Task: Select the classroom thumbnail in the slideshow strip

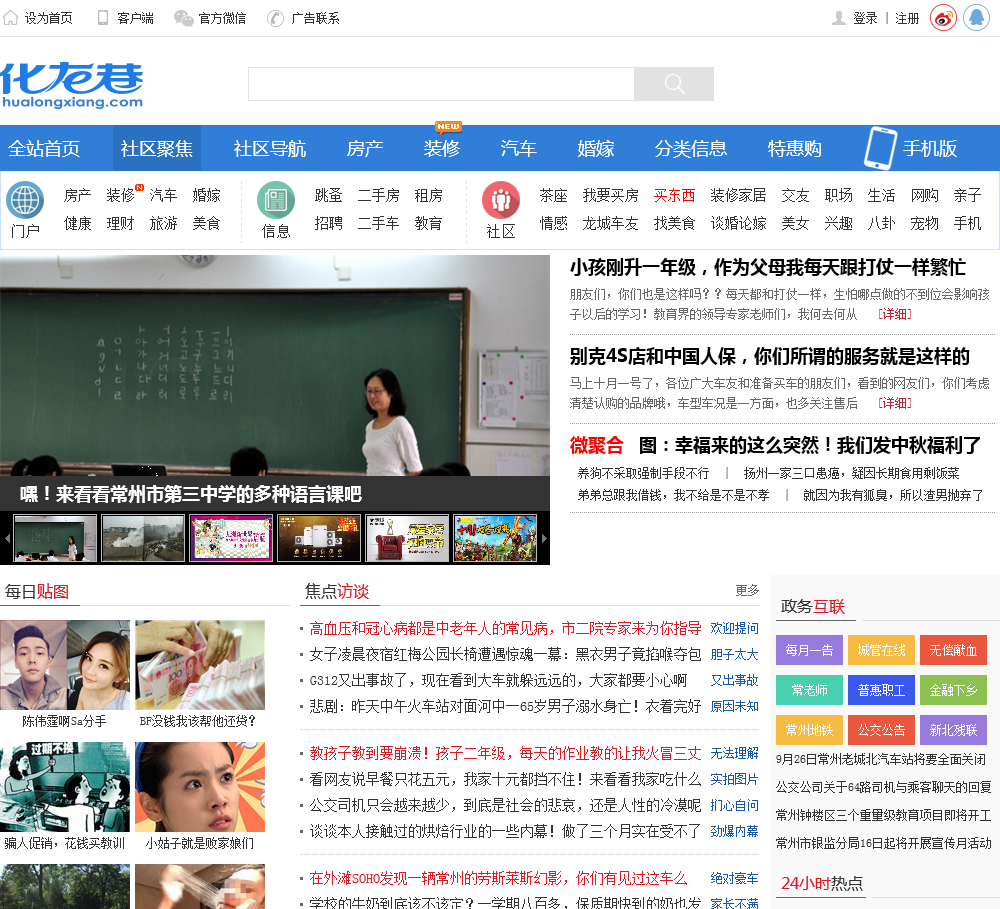Action: click(x=55, y=538)
